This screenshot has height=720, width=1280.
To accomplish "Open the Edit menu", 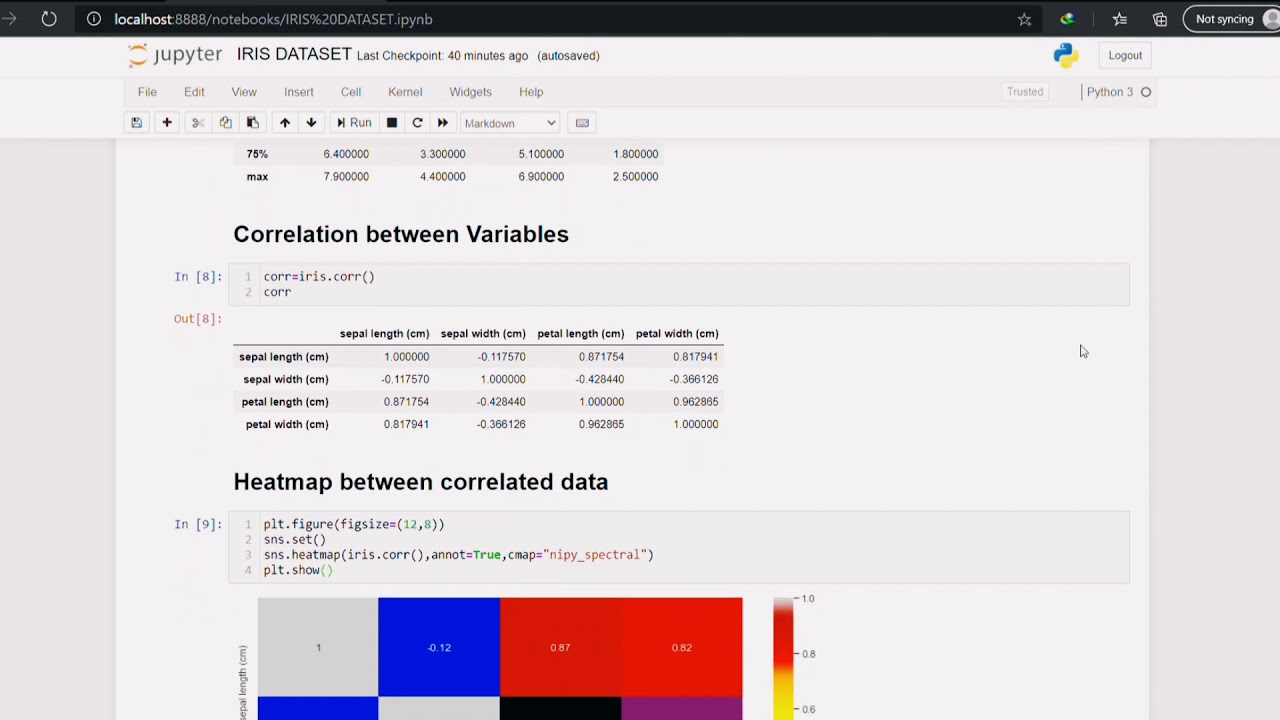I will pyautogui.click(x=194, y=92).
